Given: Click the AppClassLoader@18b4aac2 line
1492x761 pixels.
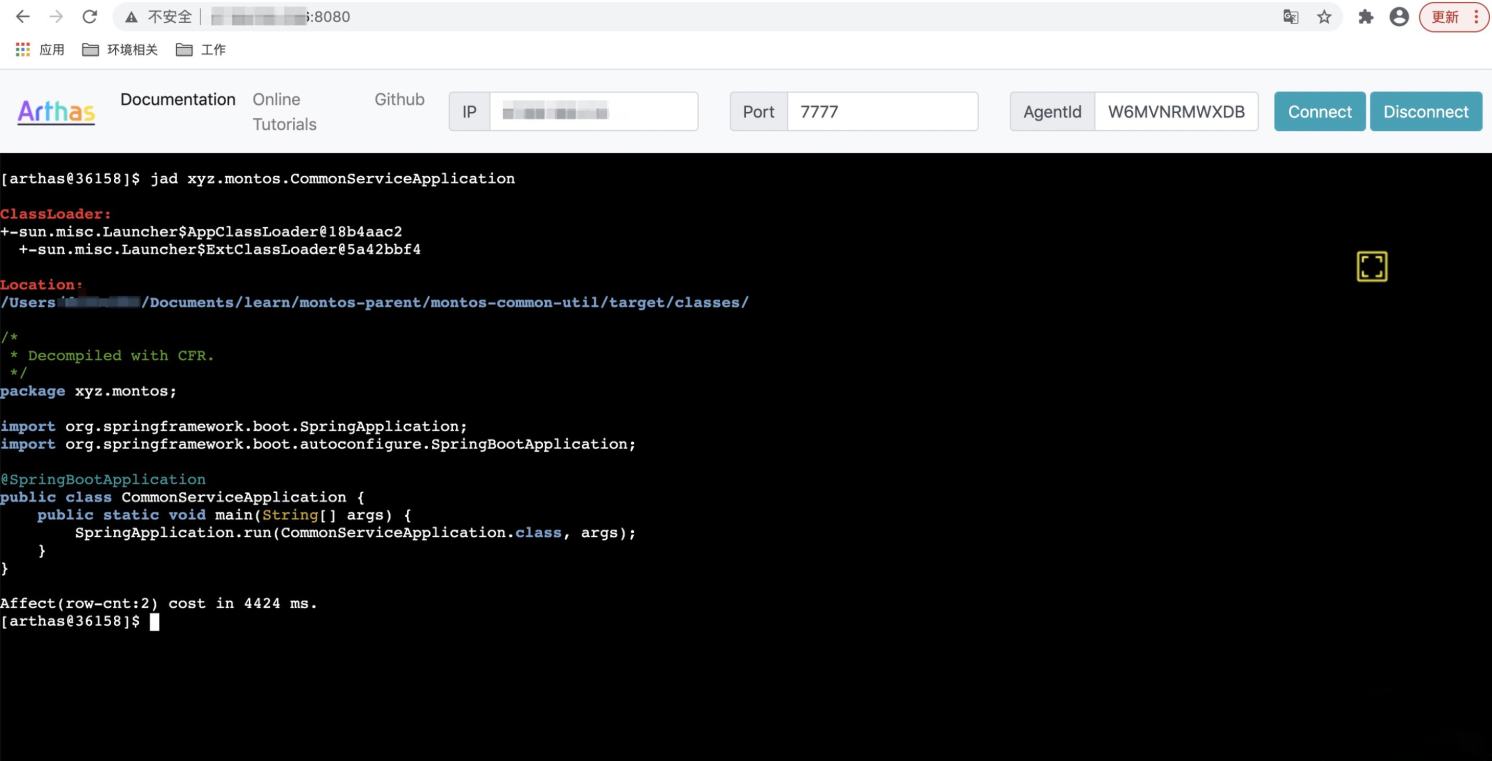Looking at the screenshot, I should (201, 232).
